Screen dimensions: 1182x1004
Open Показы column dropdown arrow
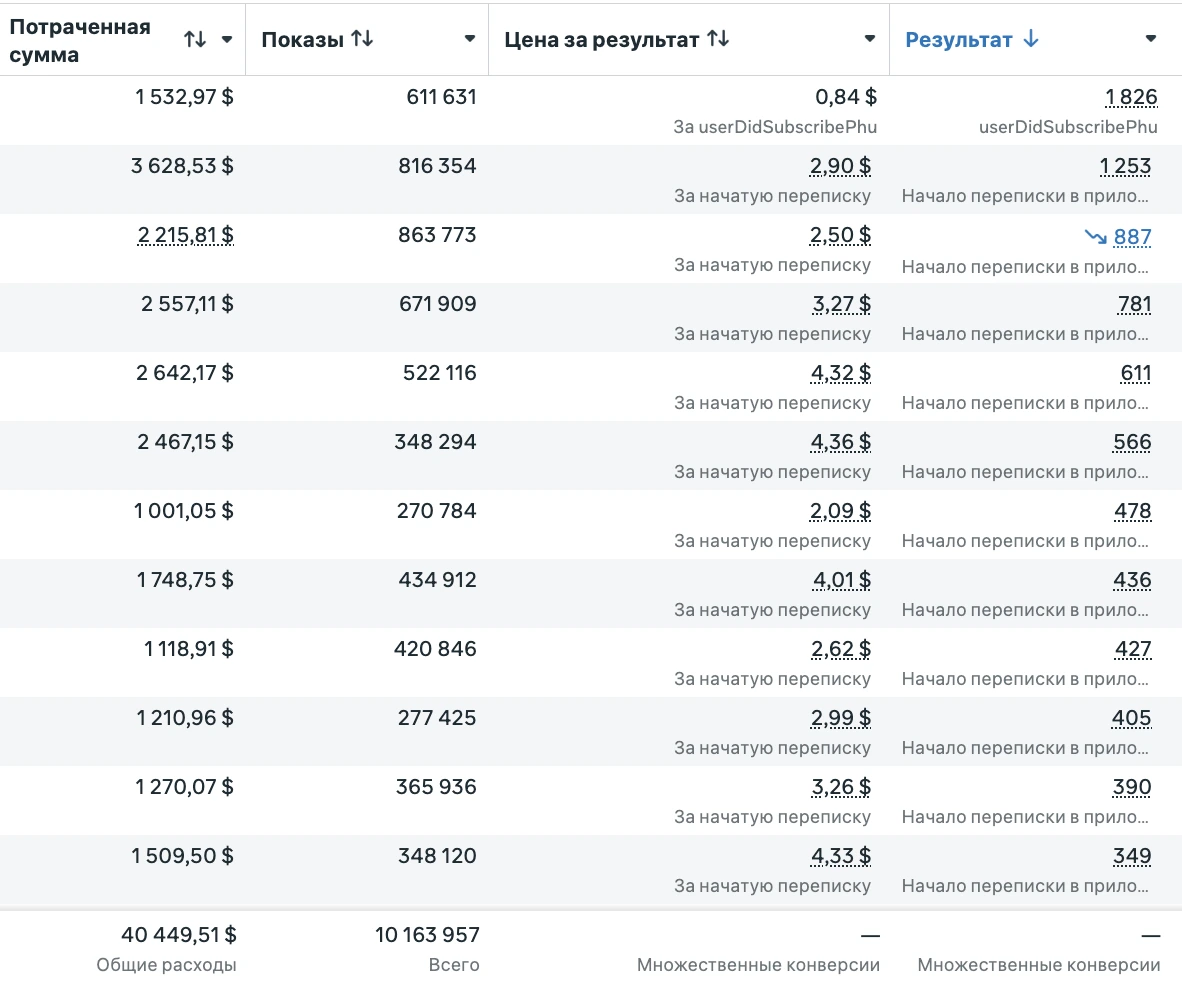(470, 38)
